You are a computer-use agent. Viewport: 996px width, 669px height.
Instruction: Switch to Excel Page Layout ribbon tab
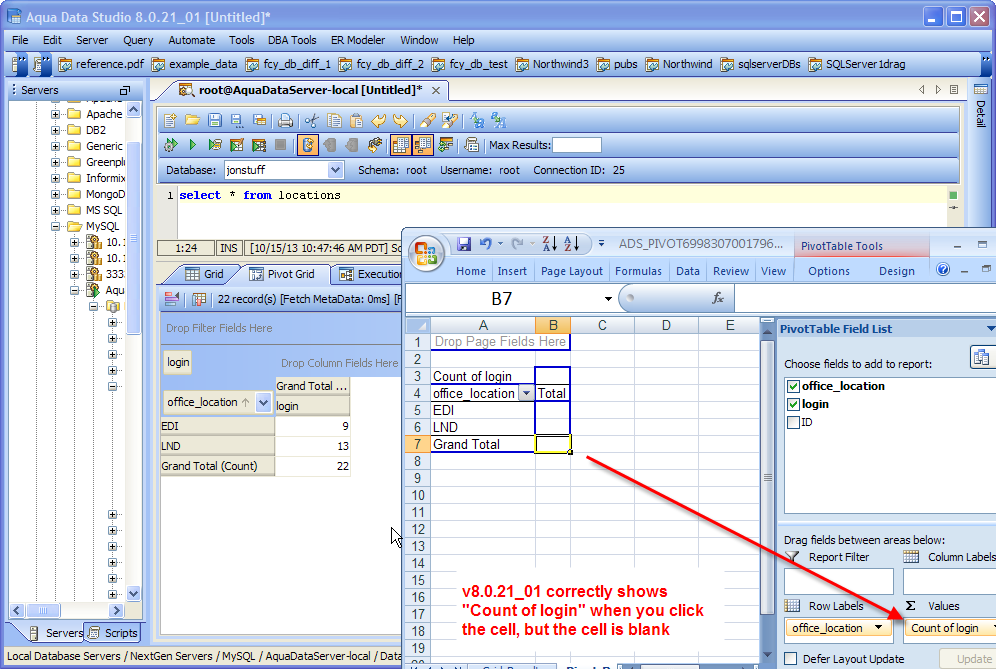(572, 271)
